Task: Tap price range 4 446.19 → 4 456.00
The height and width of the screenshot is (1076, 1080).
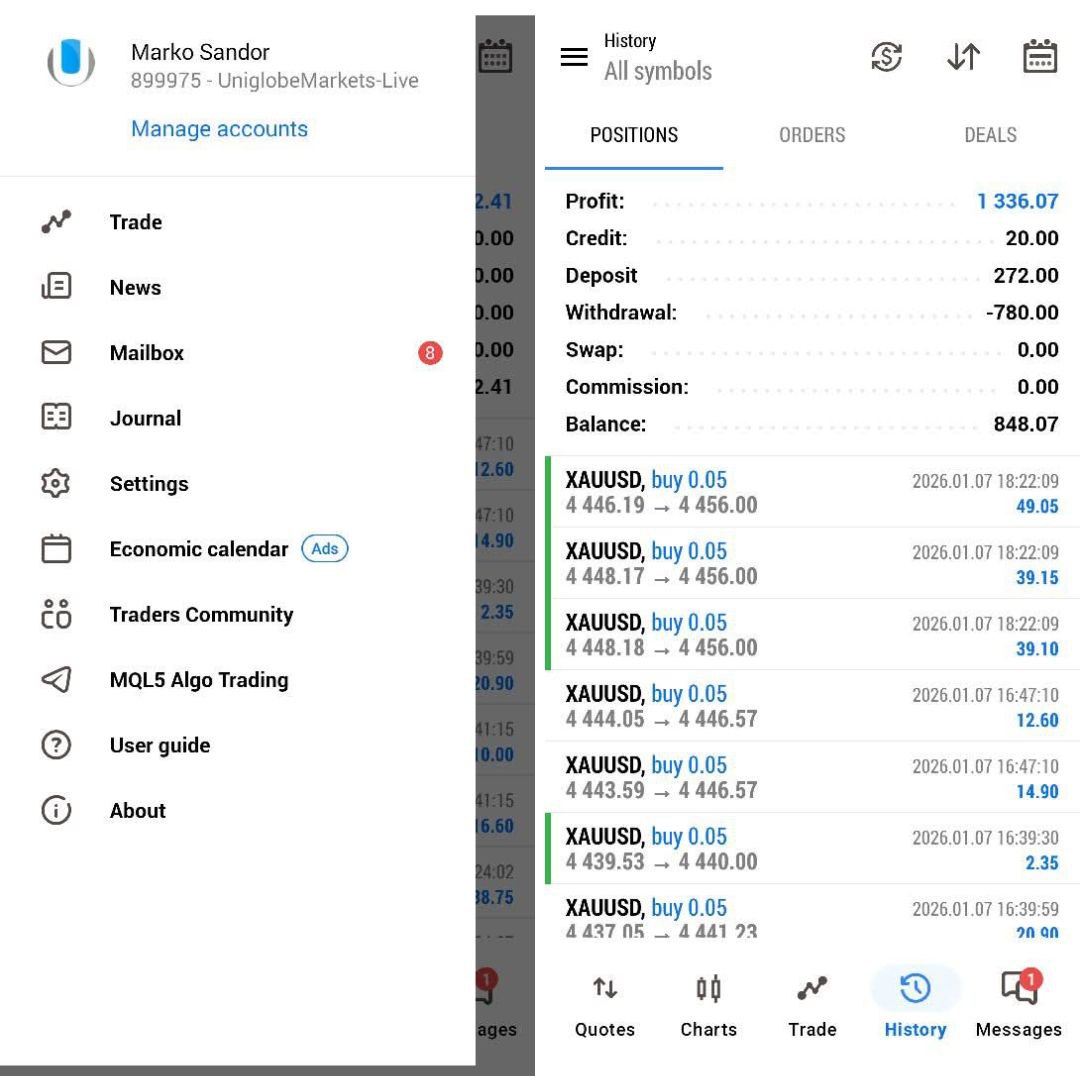Action: coord(661,506)
